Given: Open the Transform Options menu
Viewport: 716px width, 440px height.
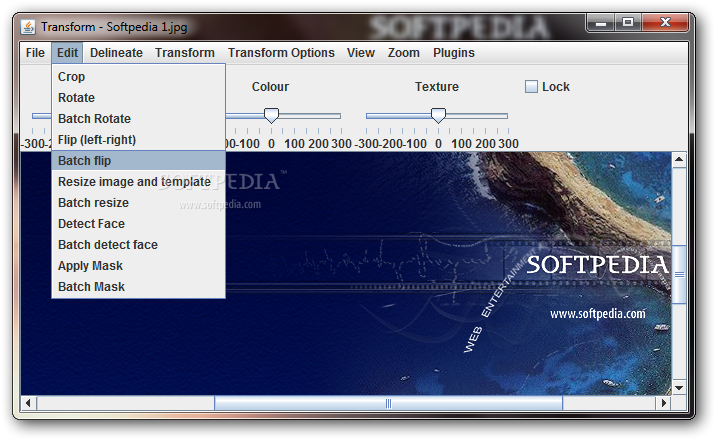Looking at the screenshot, I should 281,53.
